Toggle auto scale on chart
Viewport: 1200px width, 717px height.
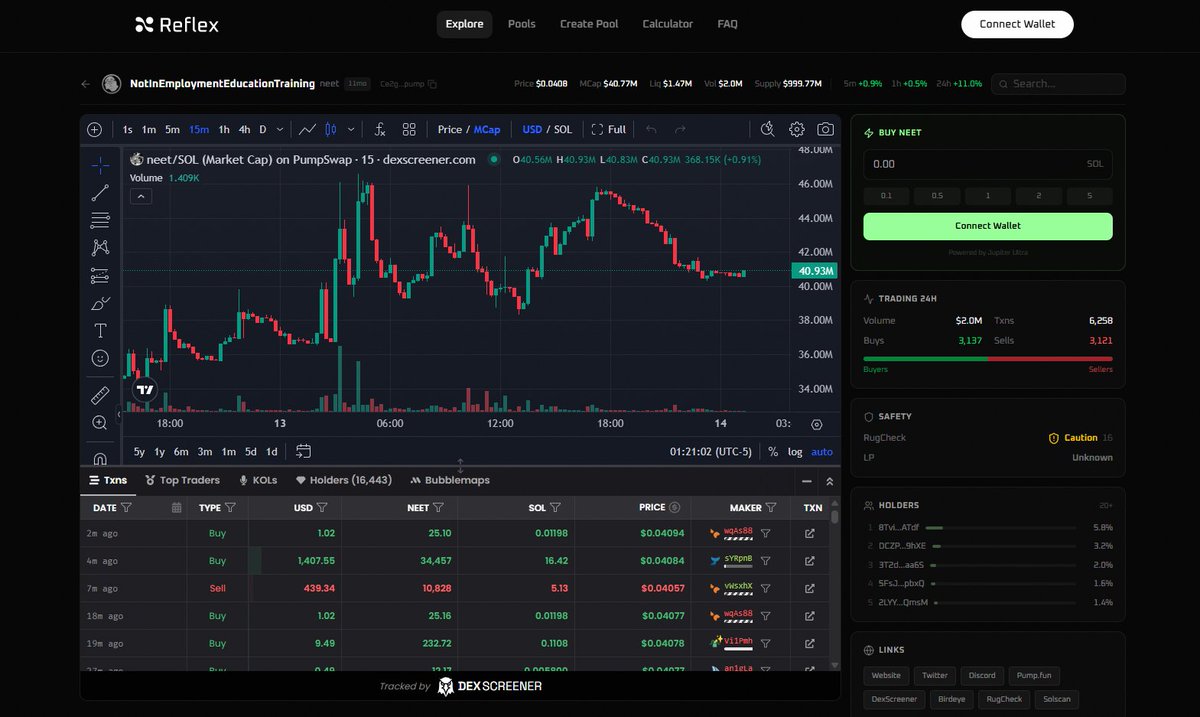[x=821, y=452]
